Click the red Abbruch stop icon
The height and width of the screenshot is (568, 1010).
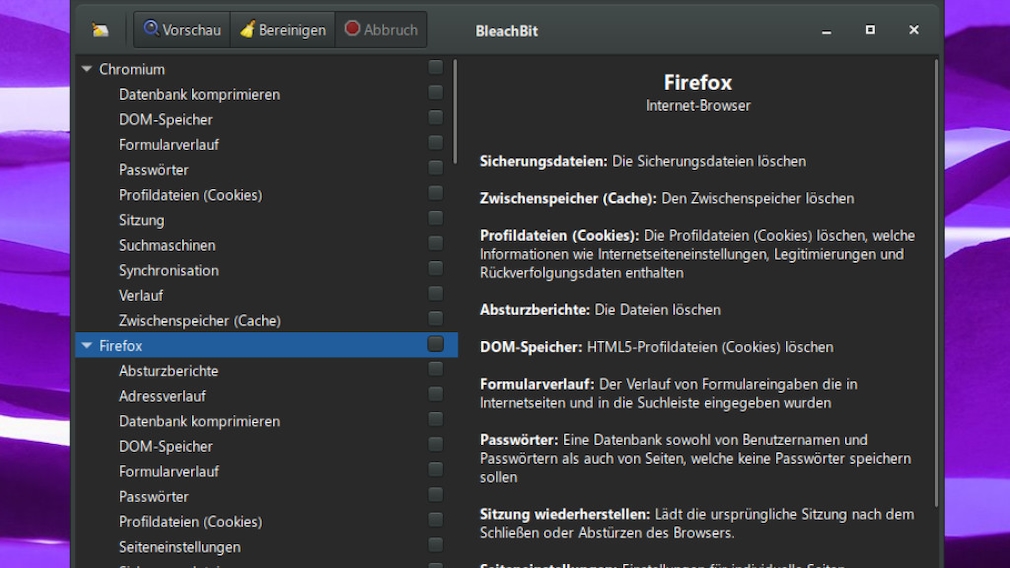point(352,29)
